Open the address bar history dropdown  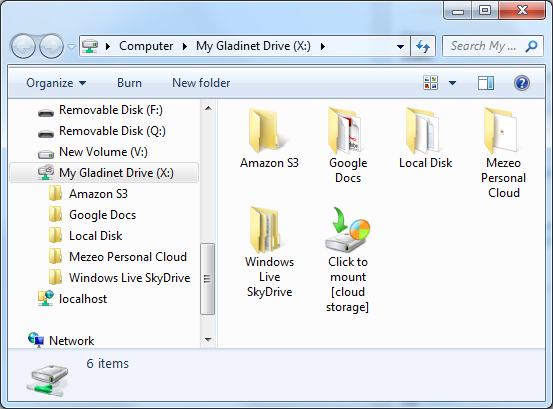pos(400,47)
